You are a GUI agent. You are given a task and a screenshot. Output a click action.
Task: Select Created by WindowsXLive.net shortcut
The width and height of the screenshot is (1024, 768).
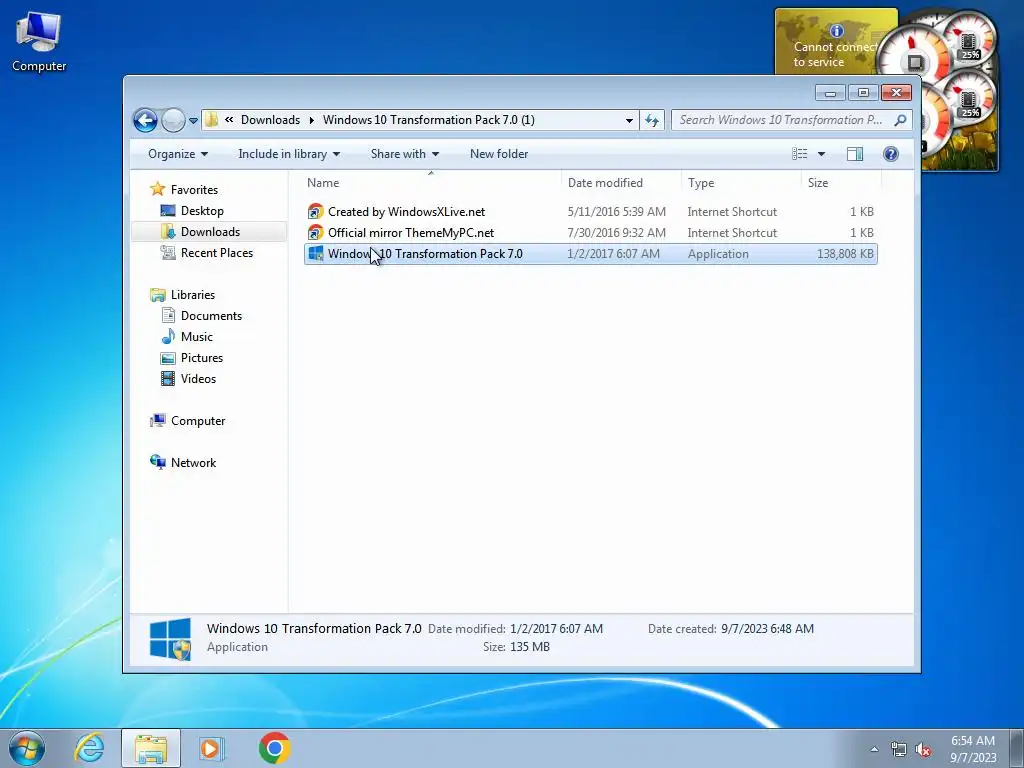click(590, 212)
